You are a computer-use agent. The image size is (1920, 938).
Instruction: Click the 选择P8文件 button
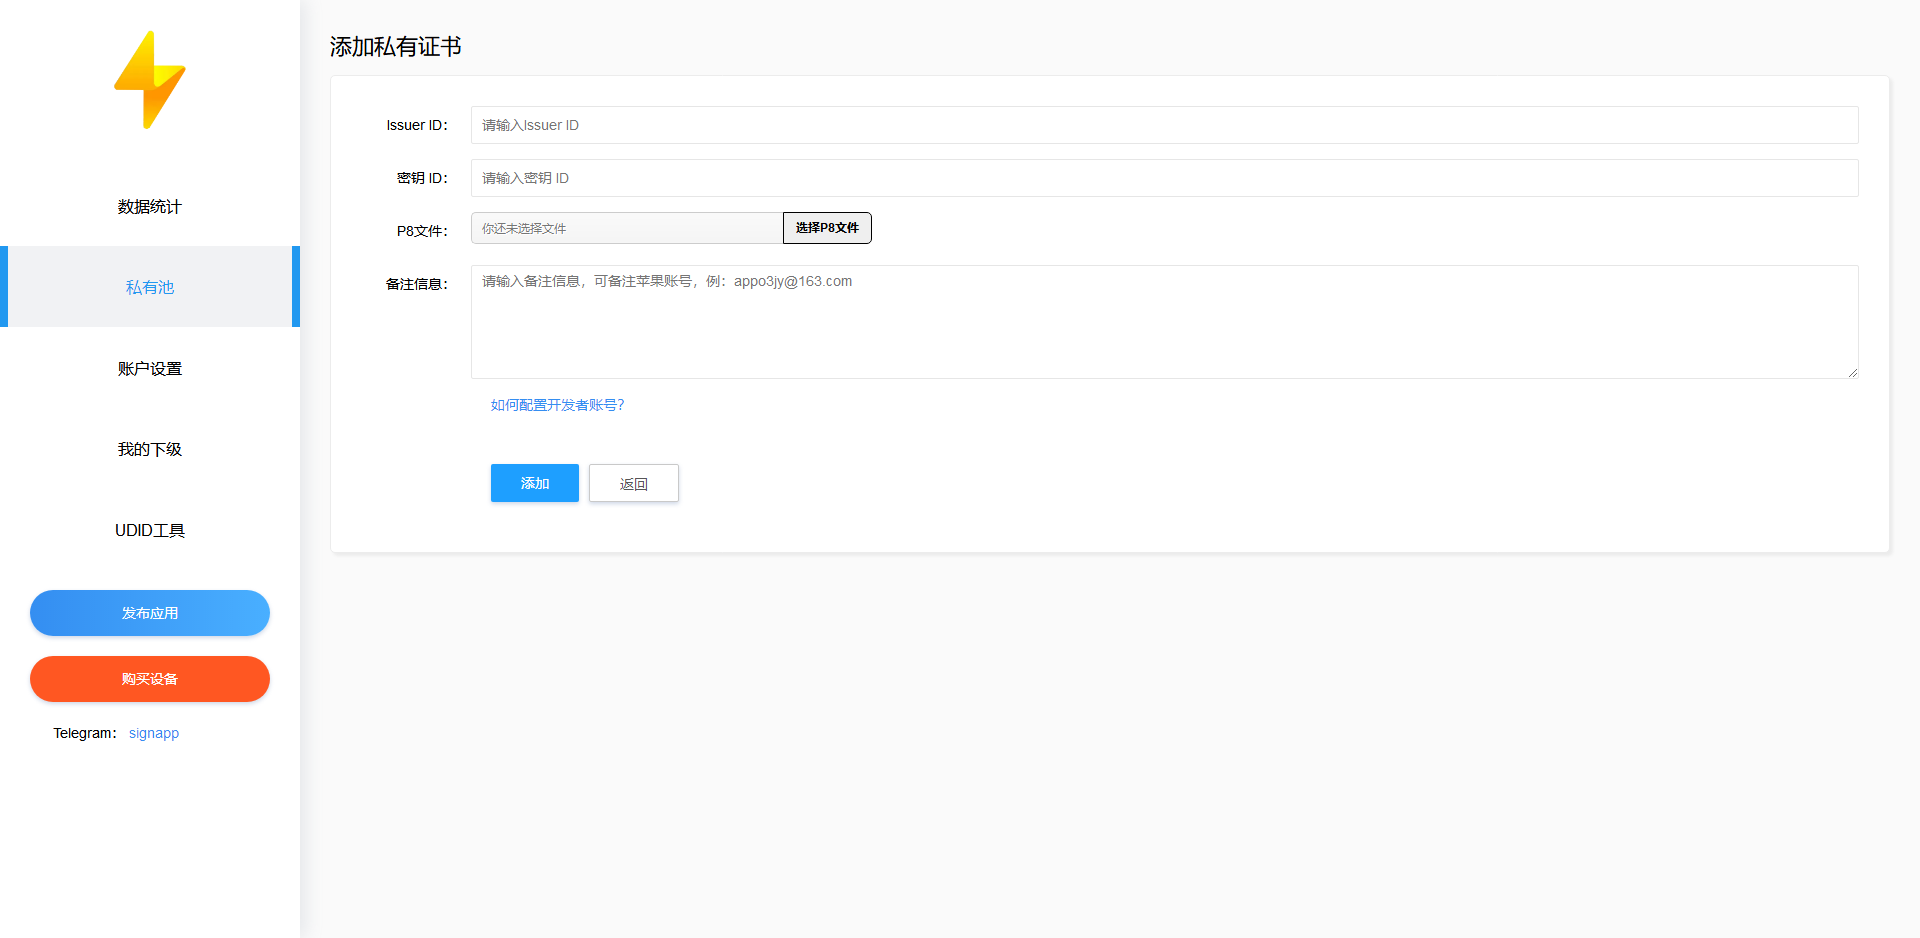coord(827,228)
